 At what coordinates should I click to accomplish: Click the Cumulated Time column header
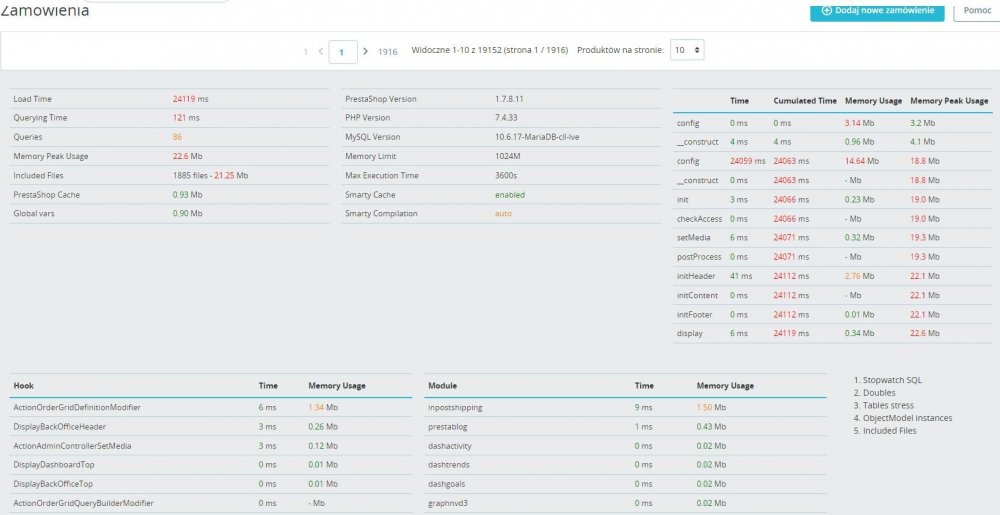[804, 101]
